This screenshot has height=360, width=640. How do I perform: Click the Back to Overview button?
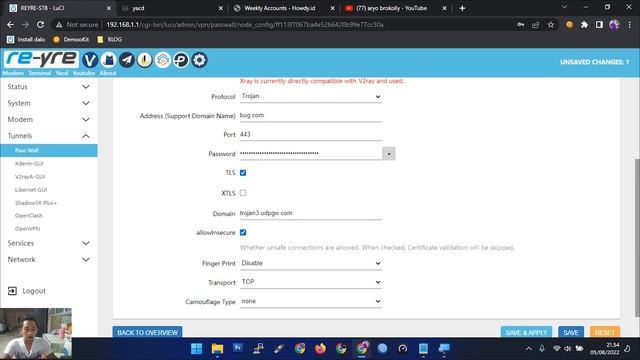(x=147, y=332)
